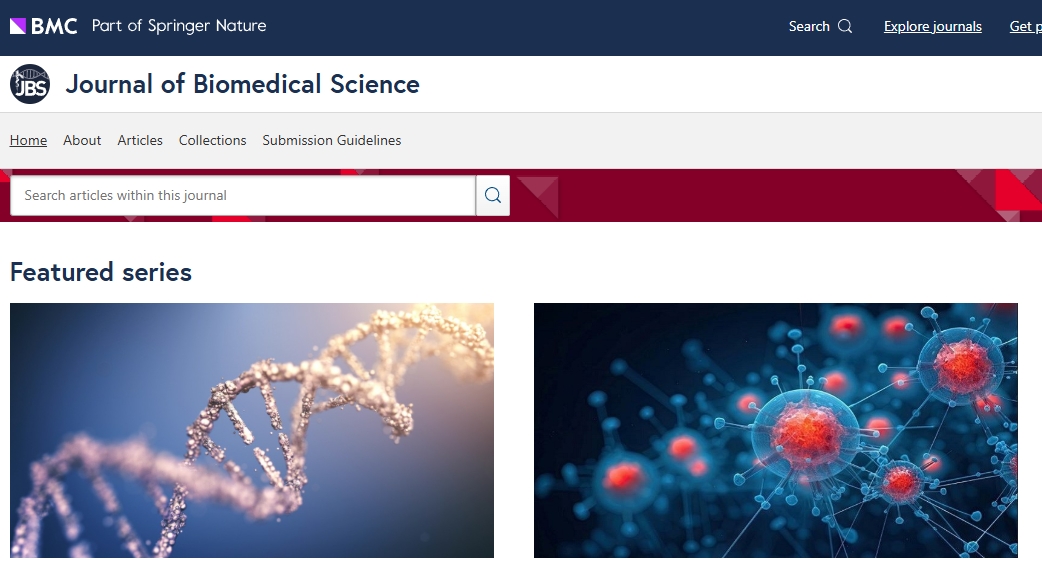Open the DNA helix featured series image

(x=252, y=430)
